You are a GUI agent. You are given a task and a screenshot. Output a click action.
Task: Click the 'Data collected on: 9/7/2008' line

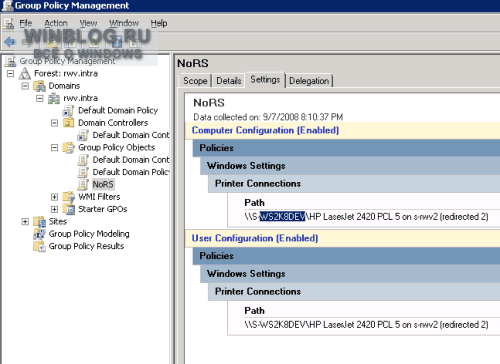click(268, 117)
